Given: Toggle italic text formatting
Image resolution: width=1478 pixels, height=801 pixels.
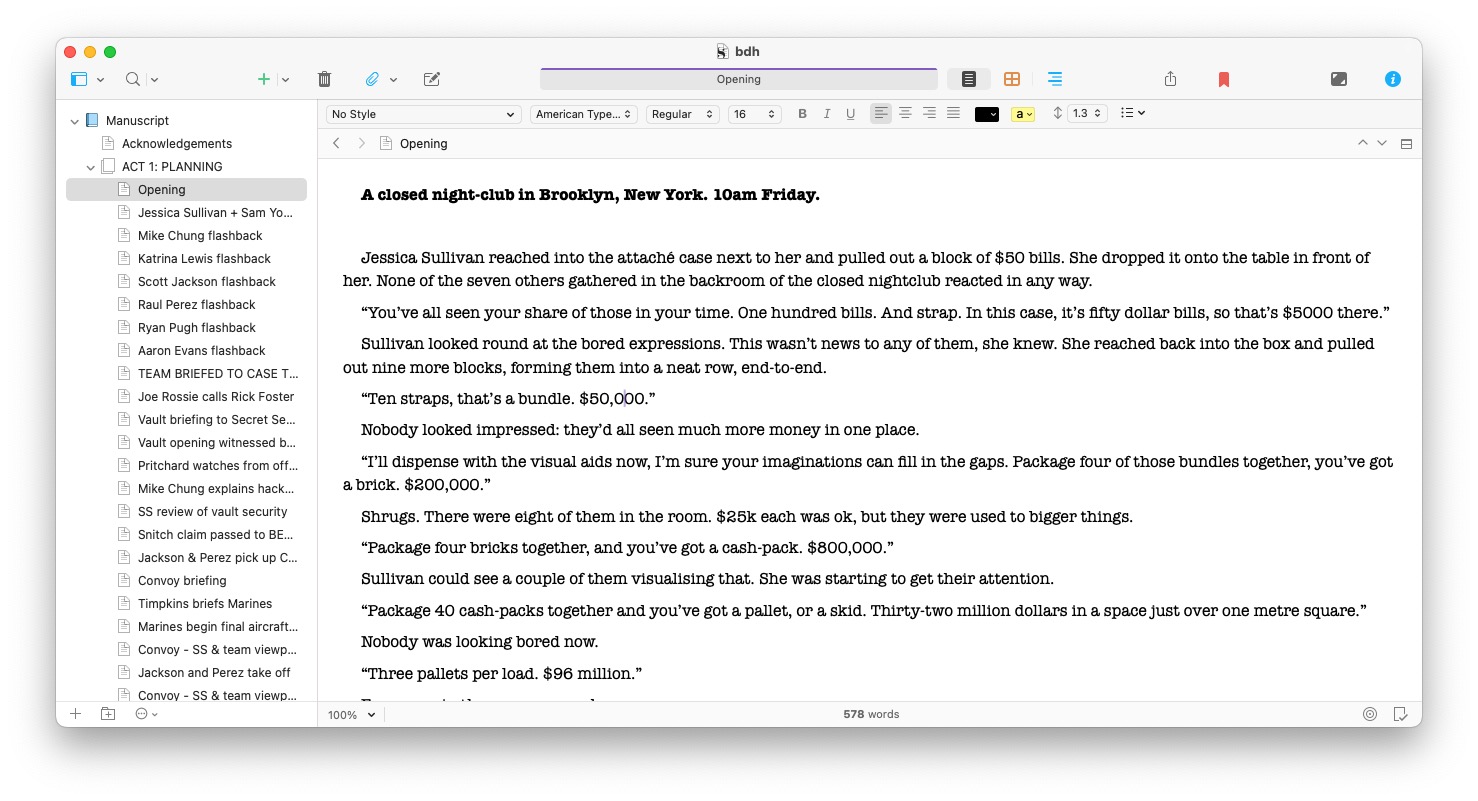Looking at the screenshot, I should (827, 114).
